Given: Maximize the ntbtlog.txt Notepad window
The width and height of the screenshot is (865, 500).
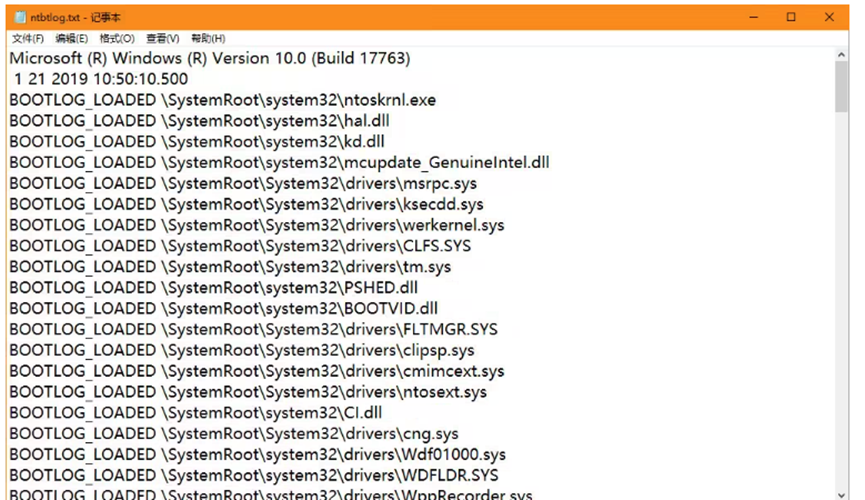Looking at the screenshot, I should point(791,17).
